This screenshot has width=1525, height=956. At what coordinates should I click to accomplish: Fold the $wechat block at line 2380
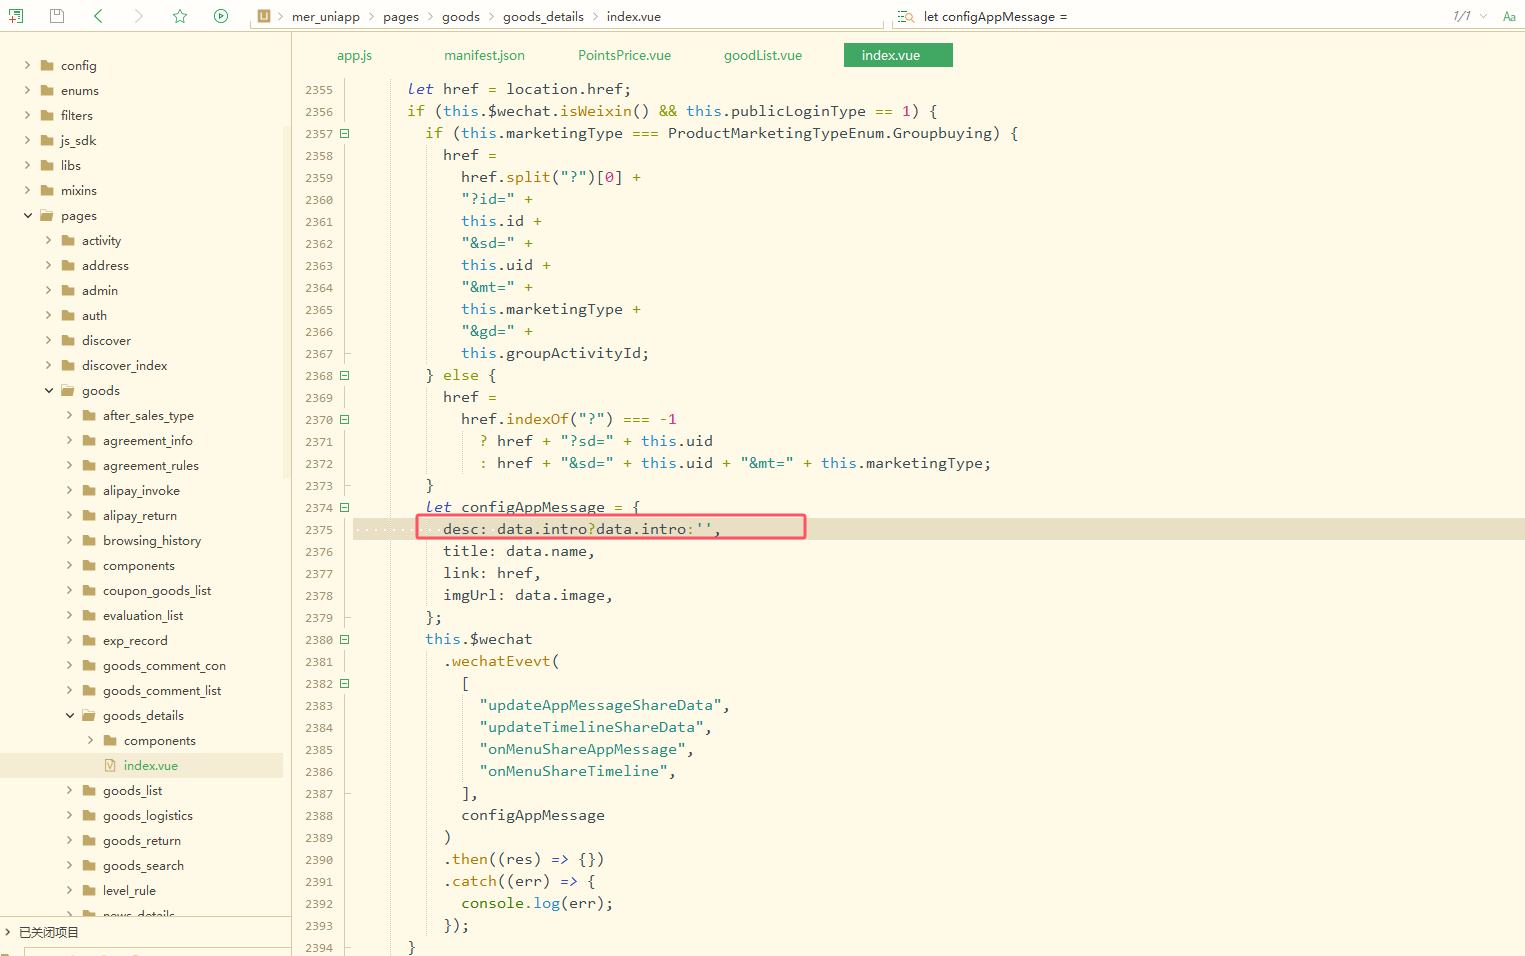pos(345,639)
